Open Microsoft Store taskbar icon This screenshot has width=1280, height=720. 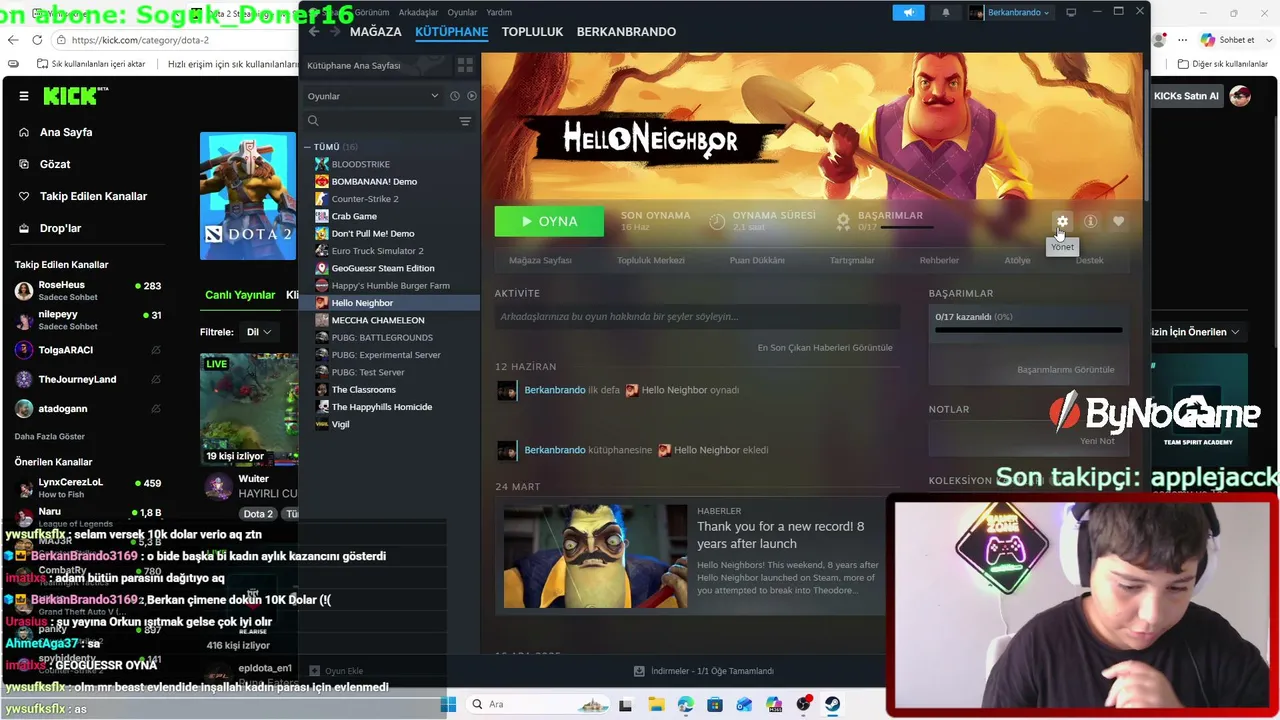(715, 704)
